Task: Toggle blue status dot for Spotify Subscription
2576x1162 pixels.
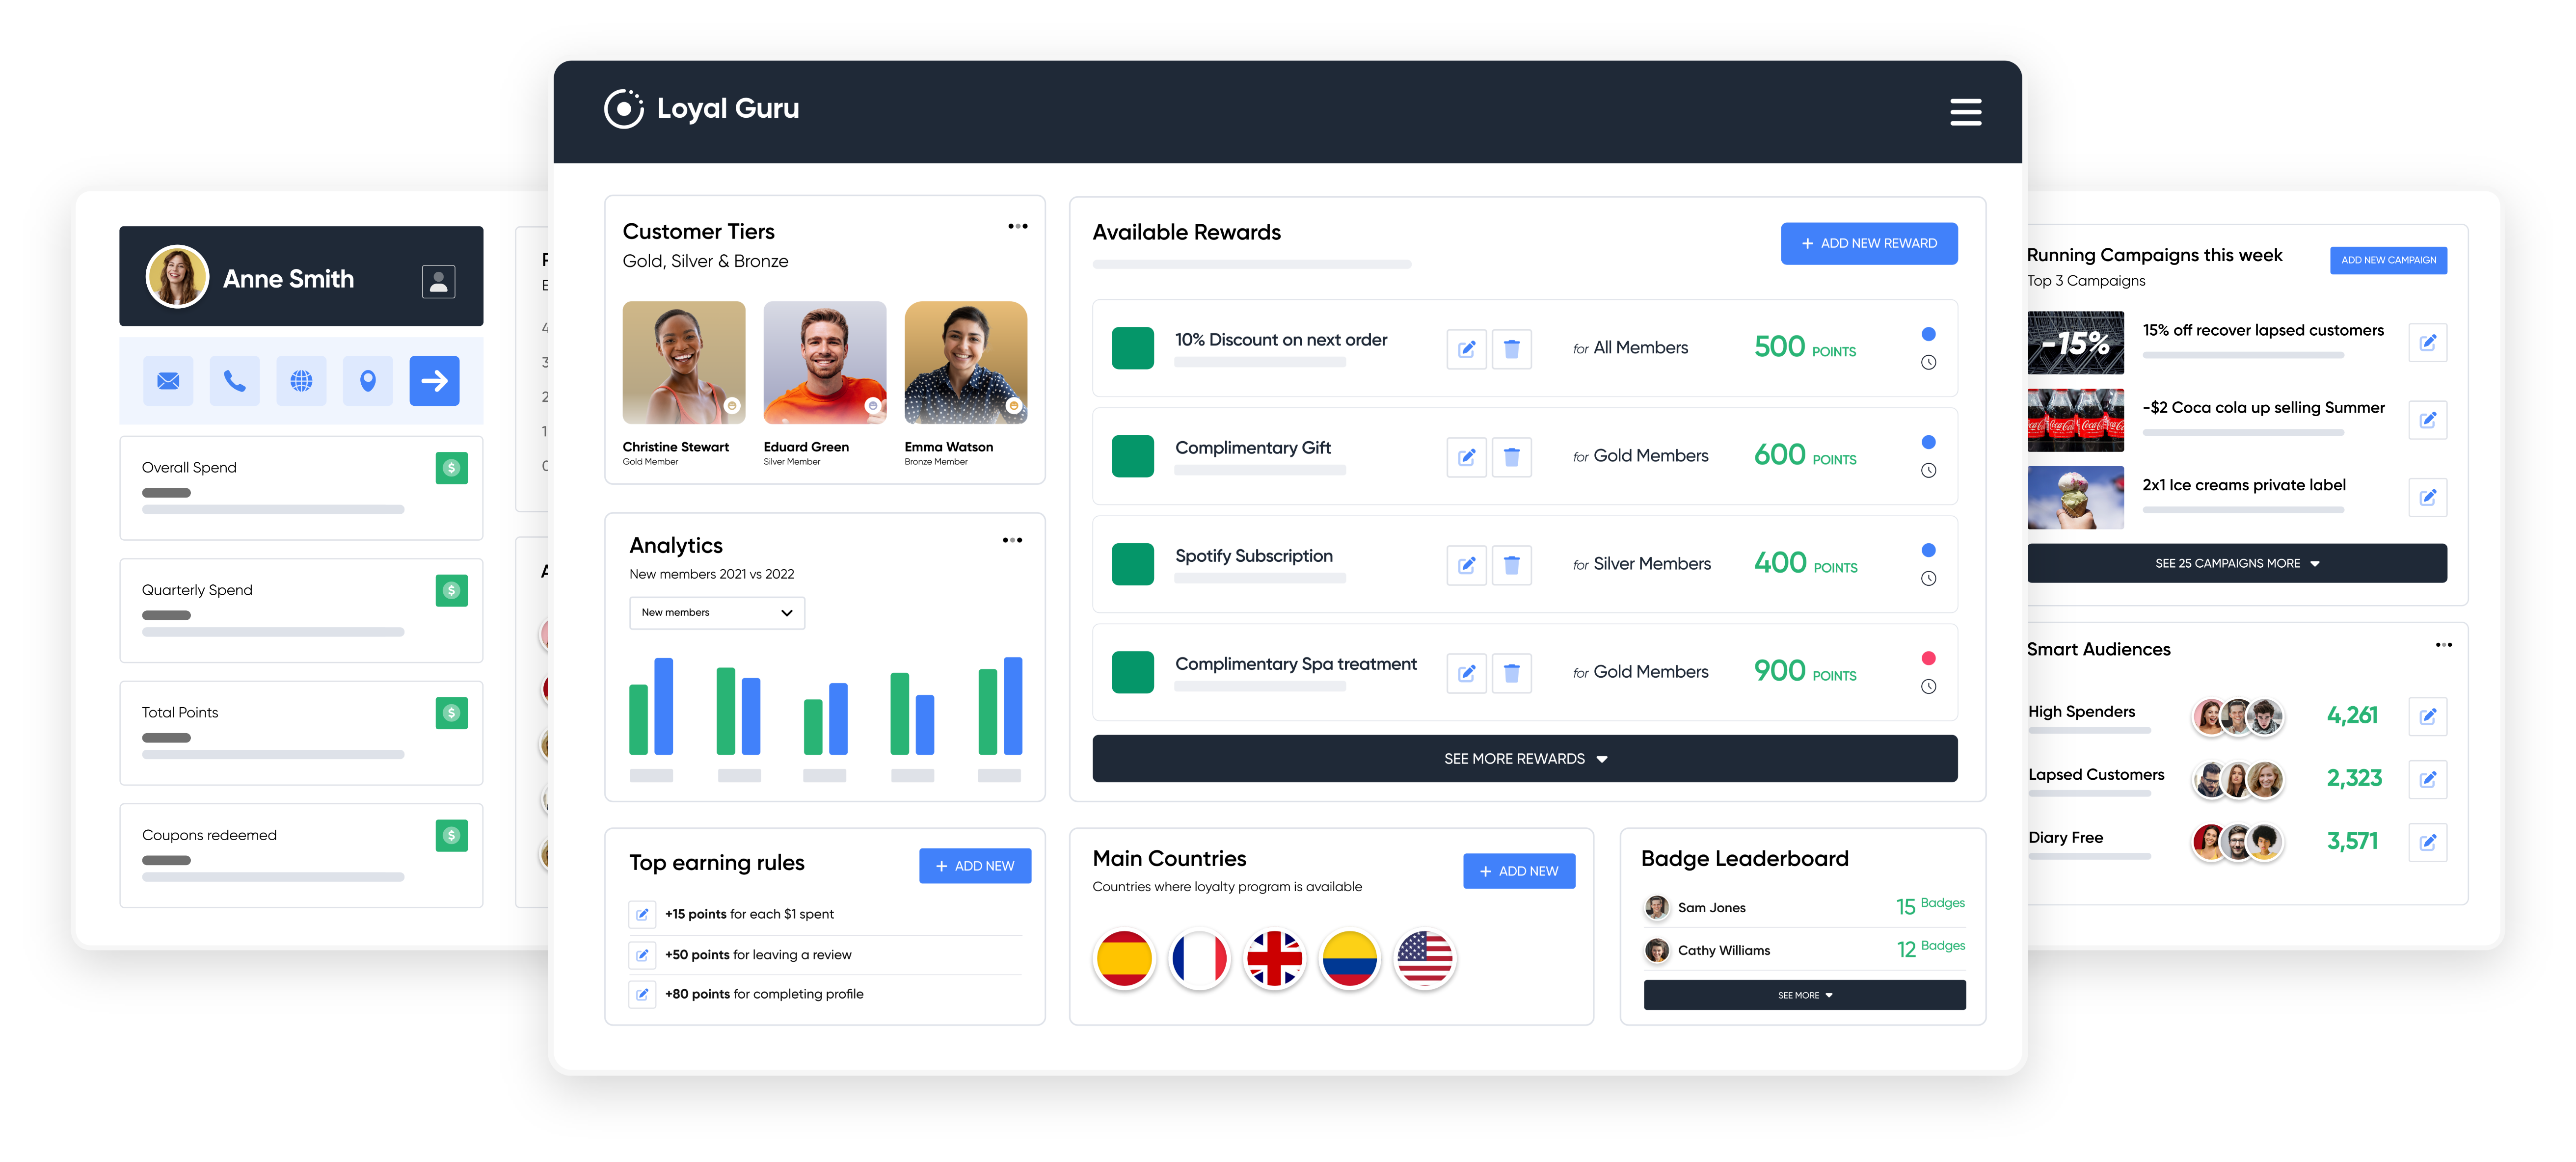Action: pos(1928,550)
